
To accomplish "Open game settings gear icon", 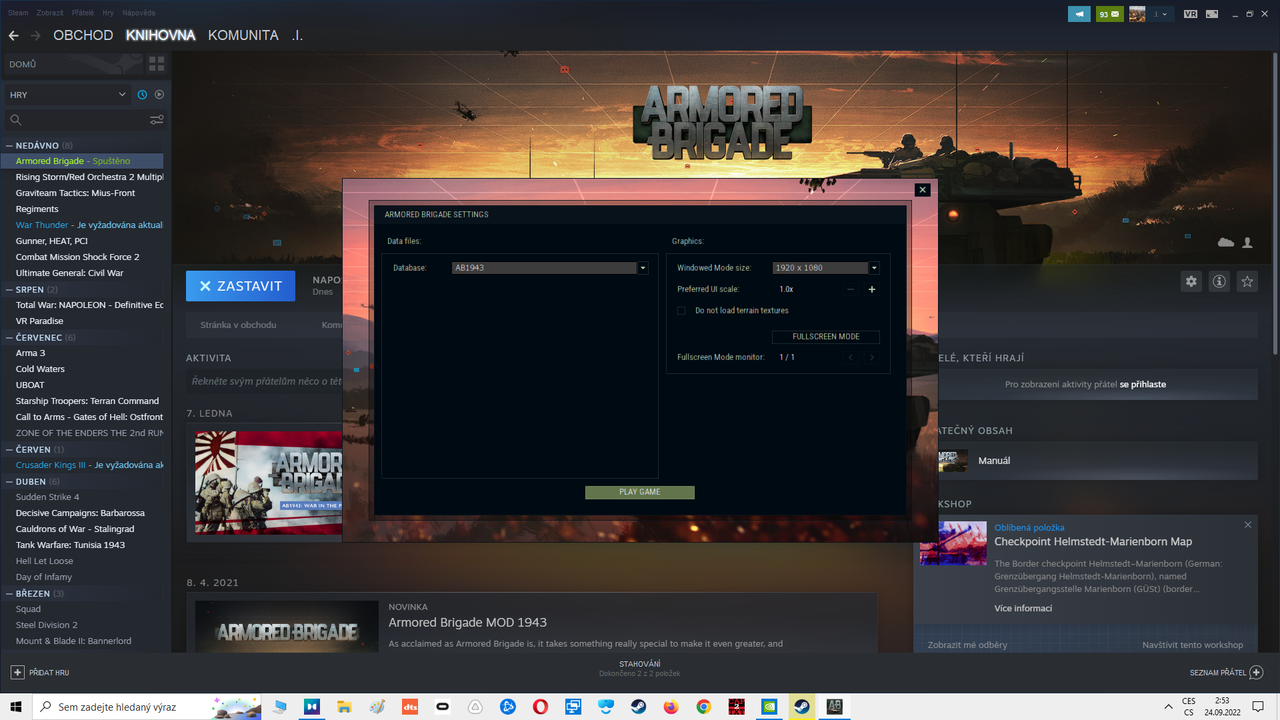I will pos(1191,282).
